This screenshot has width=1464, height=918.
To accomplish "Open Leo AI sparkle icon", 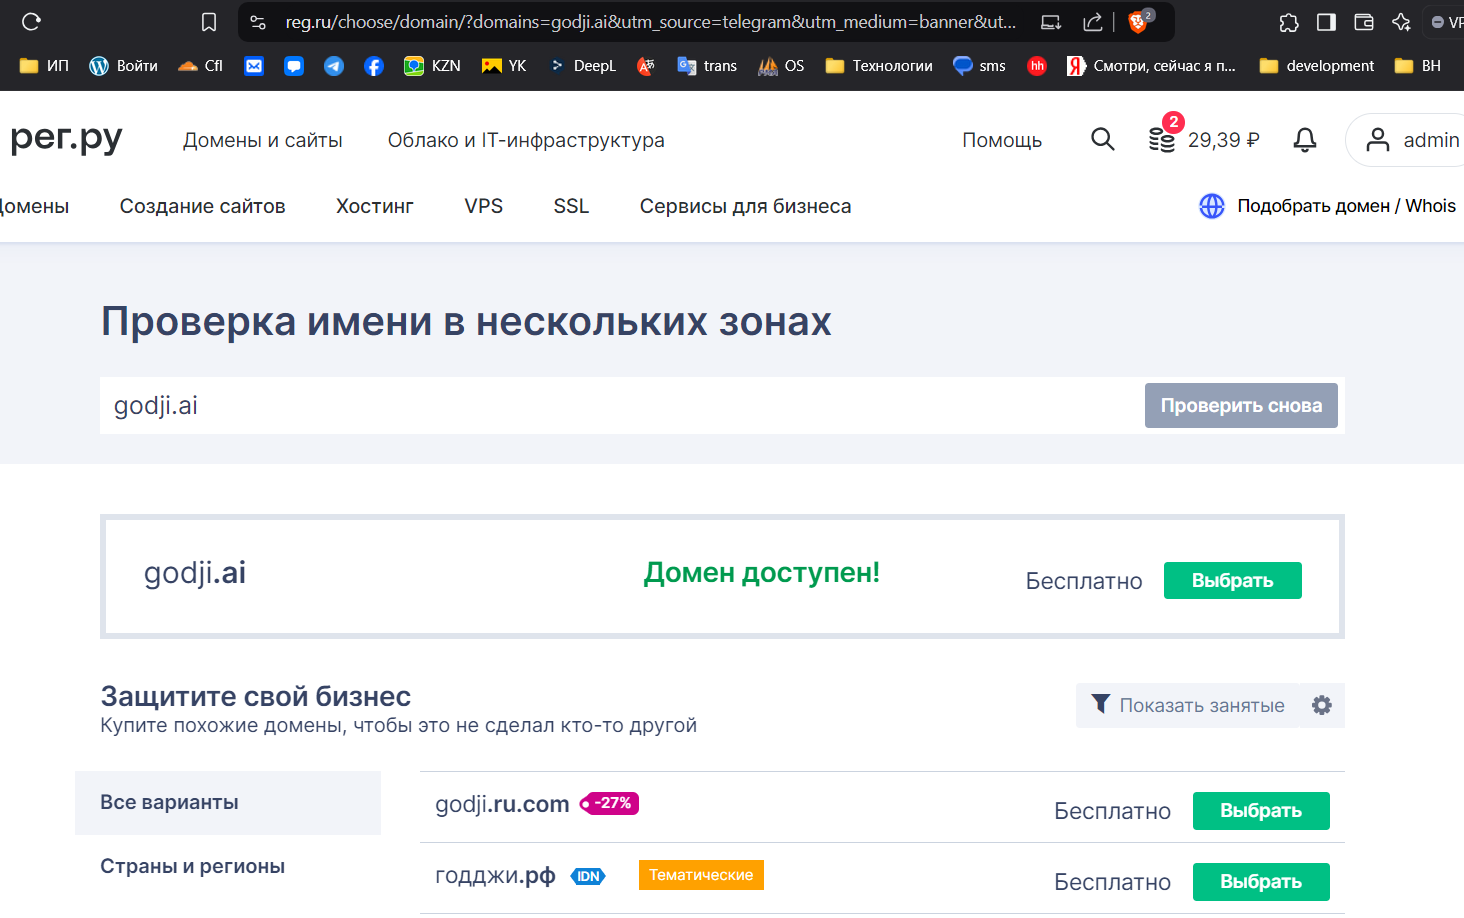I will click(1401, 22).
